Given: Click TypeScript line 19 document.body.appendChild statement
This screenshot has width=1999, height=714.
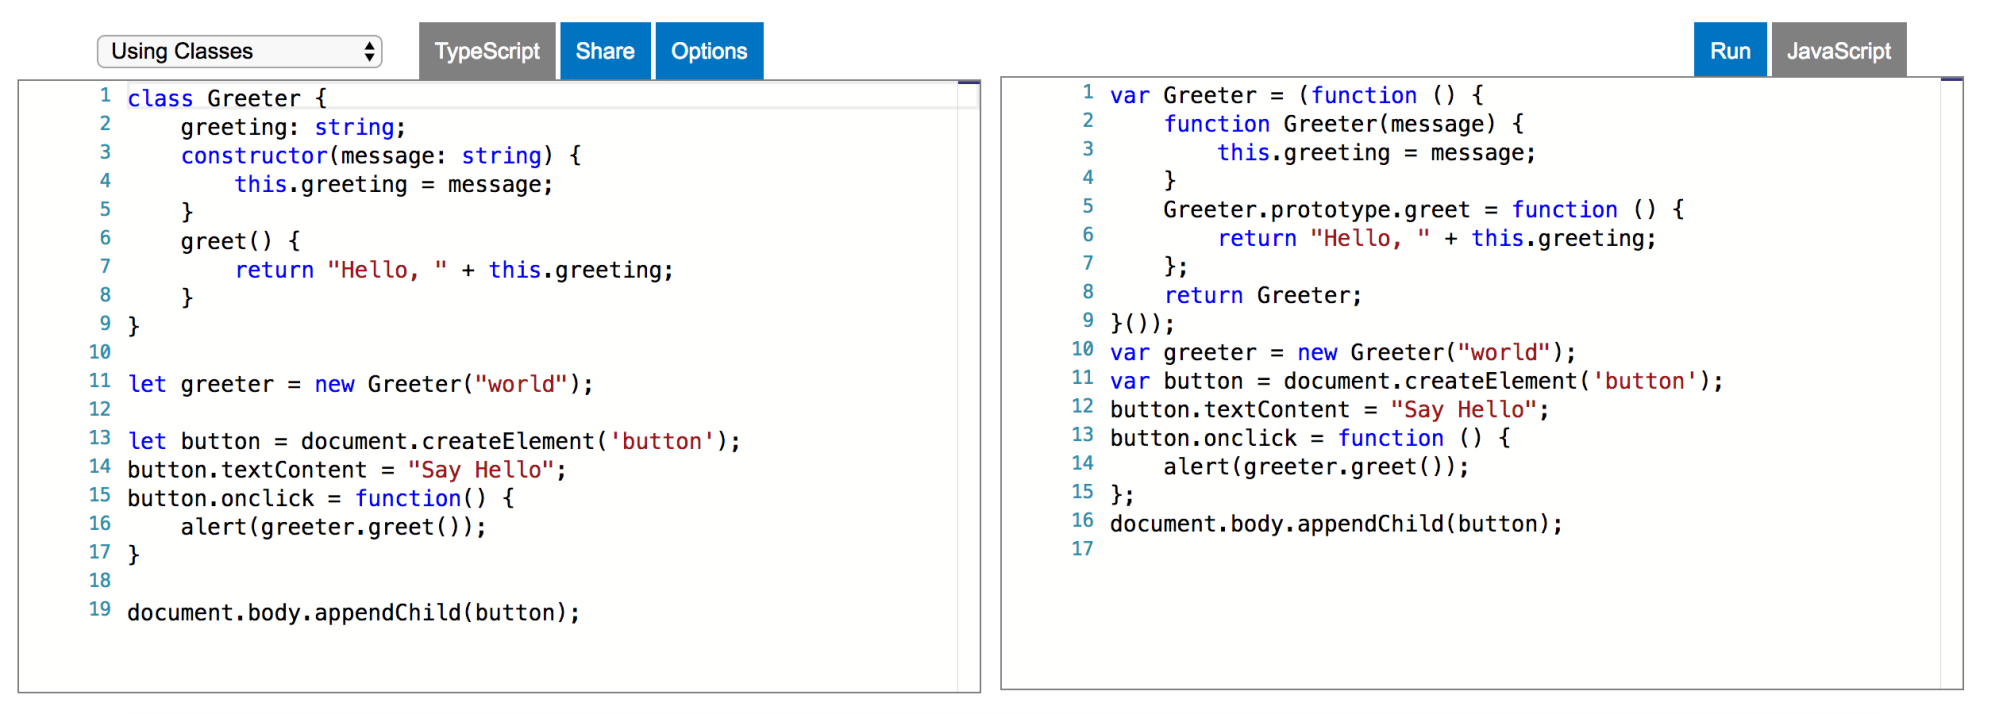Looking at the screenshot, I should tap(353, 613).
